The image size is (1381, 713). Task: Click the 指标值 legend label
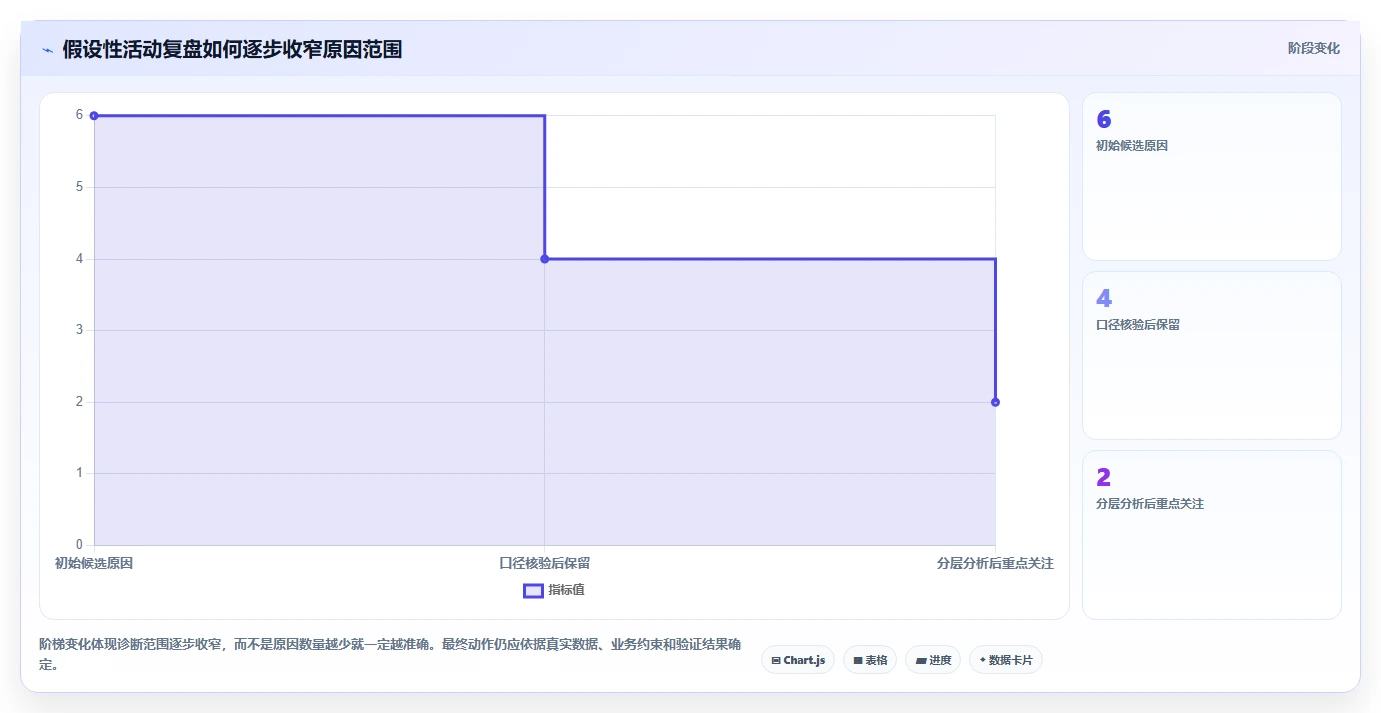point(566,590)
